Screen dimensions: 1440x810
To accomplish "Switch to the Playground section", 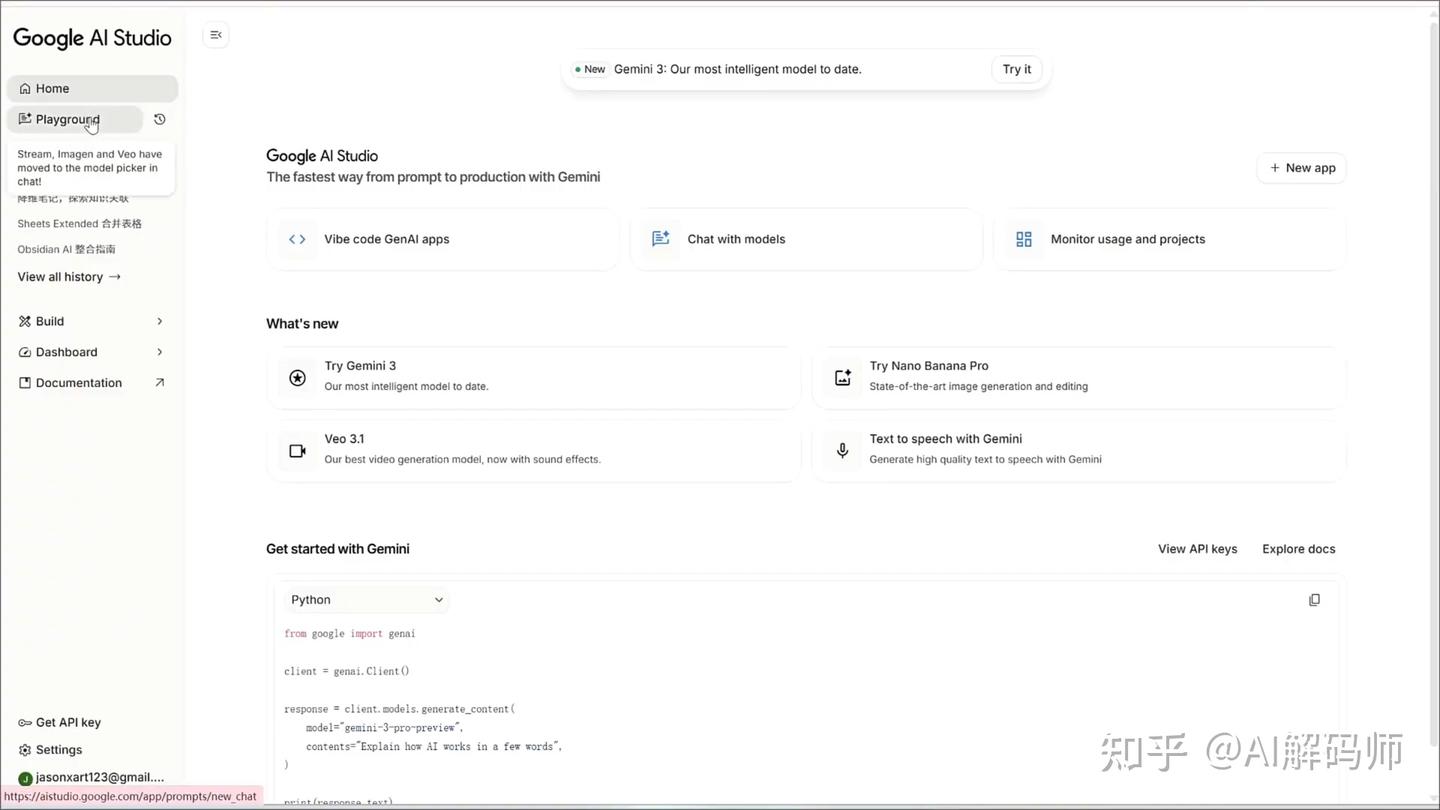I will (x=67, y=118).
